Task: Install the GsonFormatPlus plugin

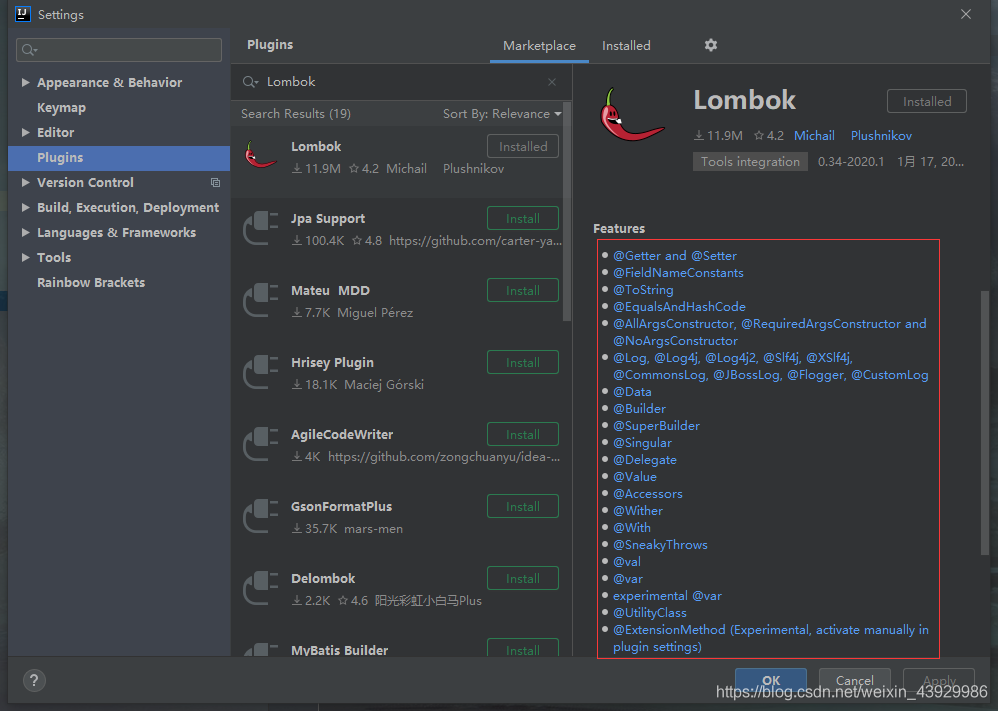Action: [523, 506]
